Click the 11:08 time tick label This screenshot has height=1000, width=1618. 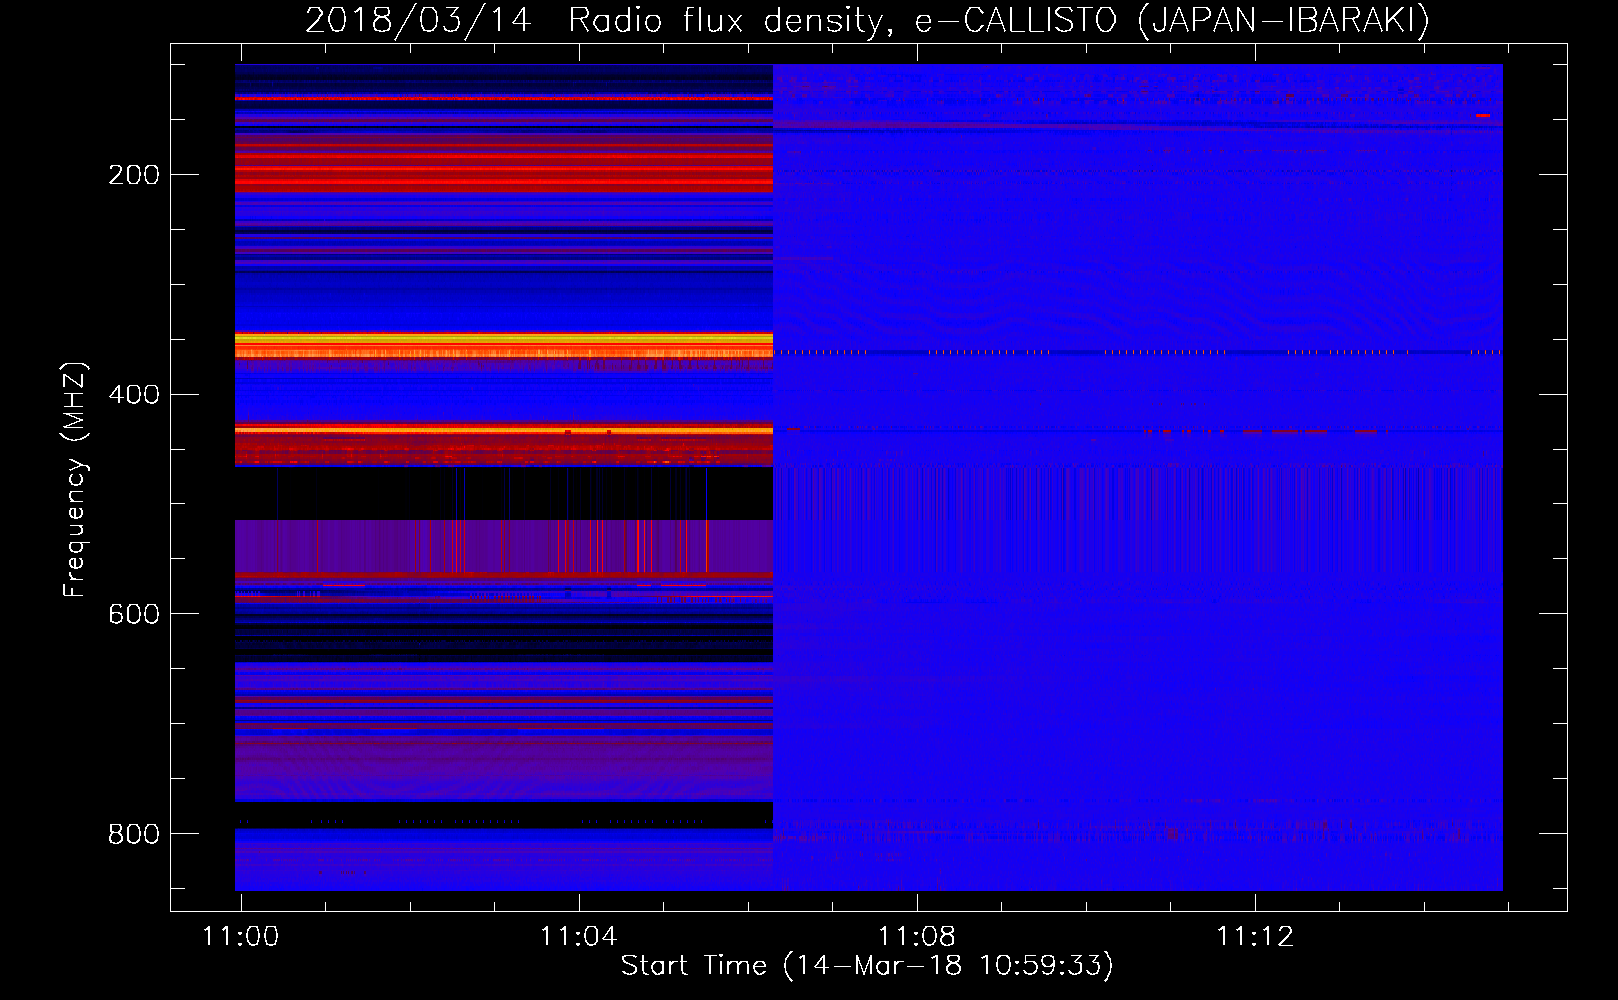(x=917, y=937)
